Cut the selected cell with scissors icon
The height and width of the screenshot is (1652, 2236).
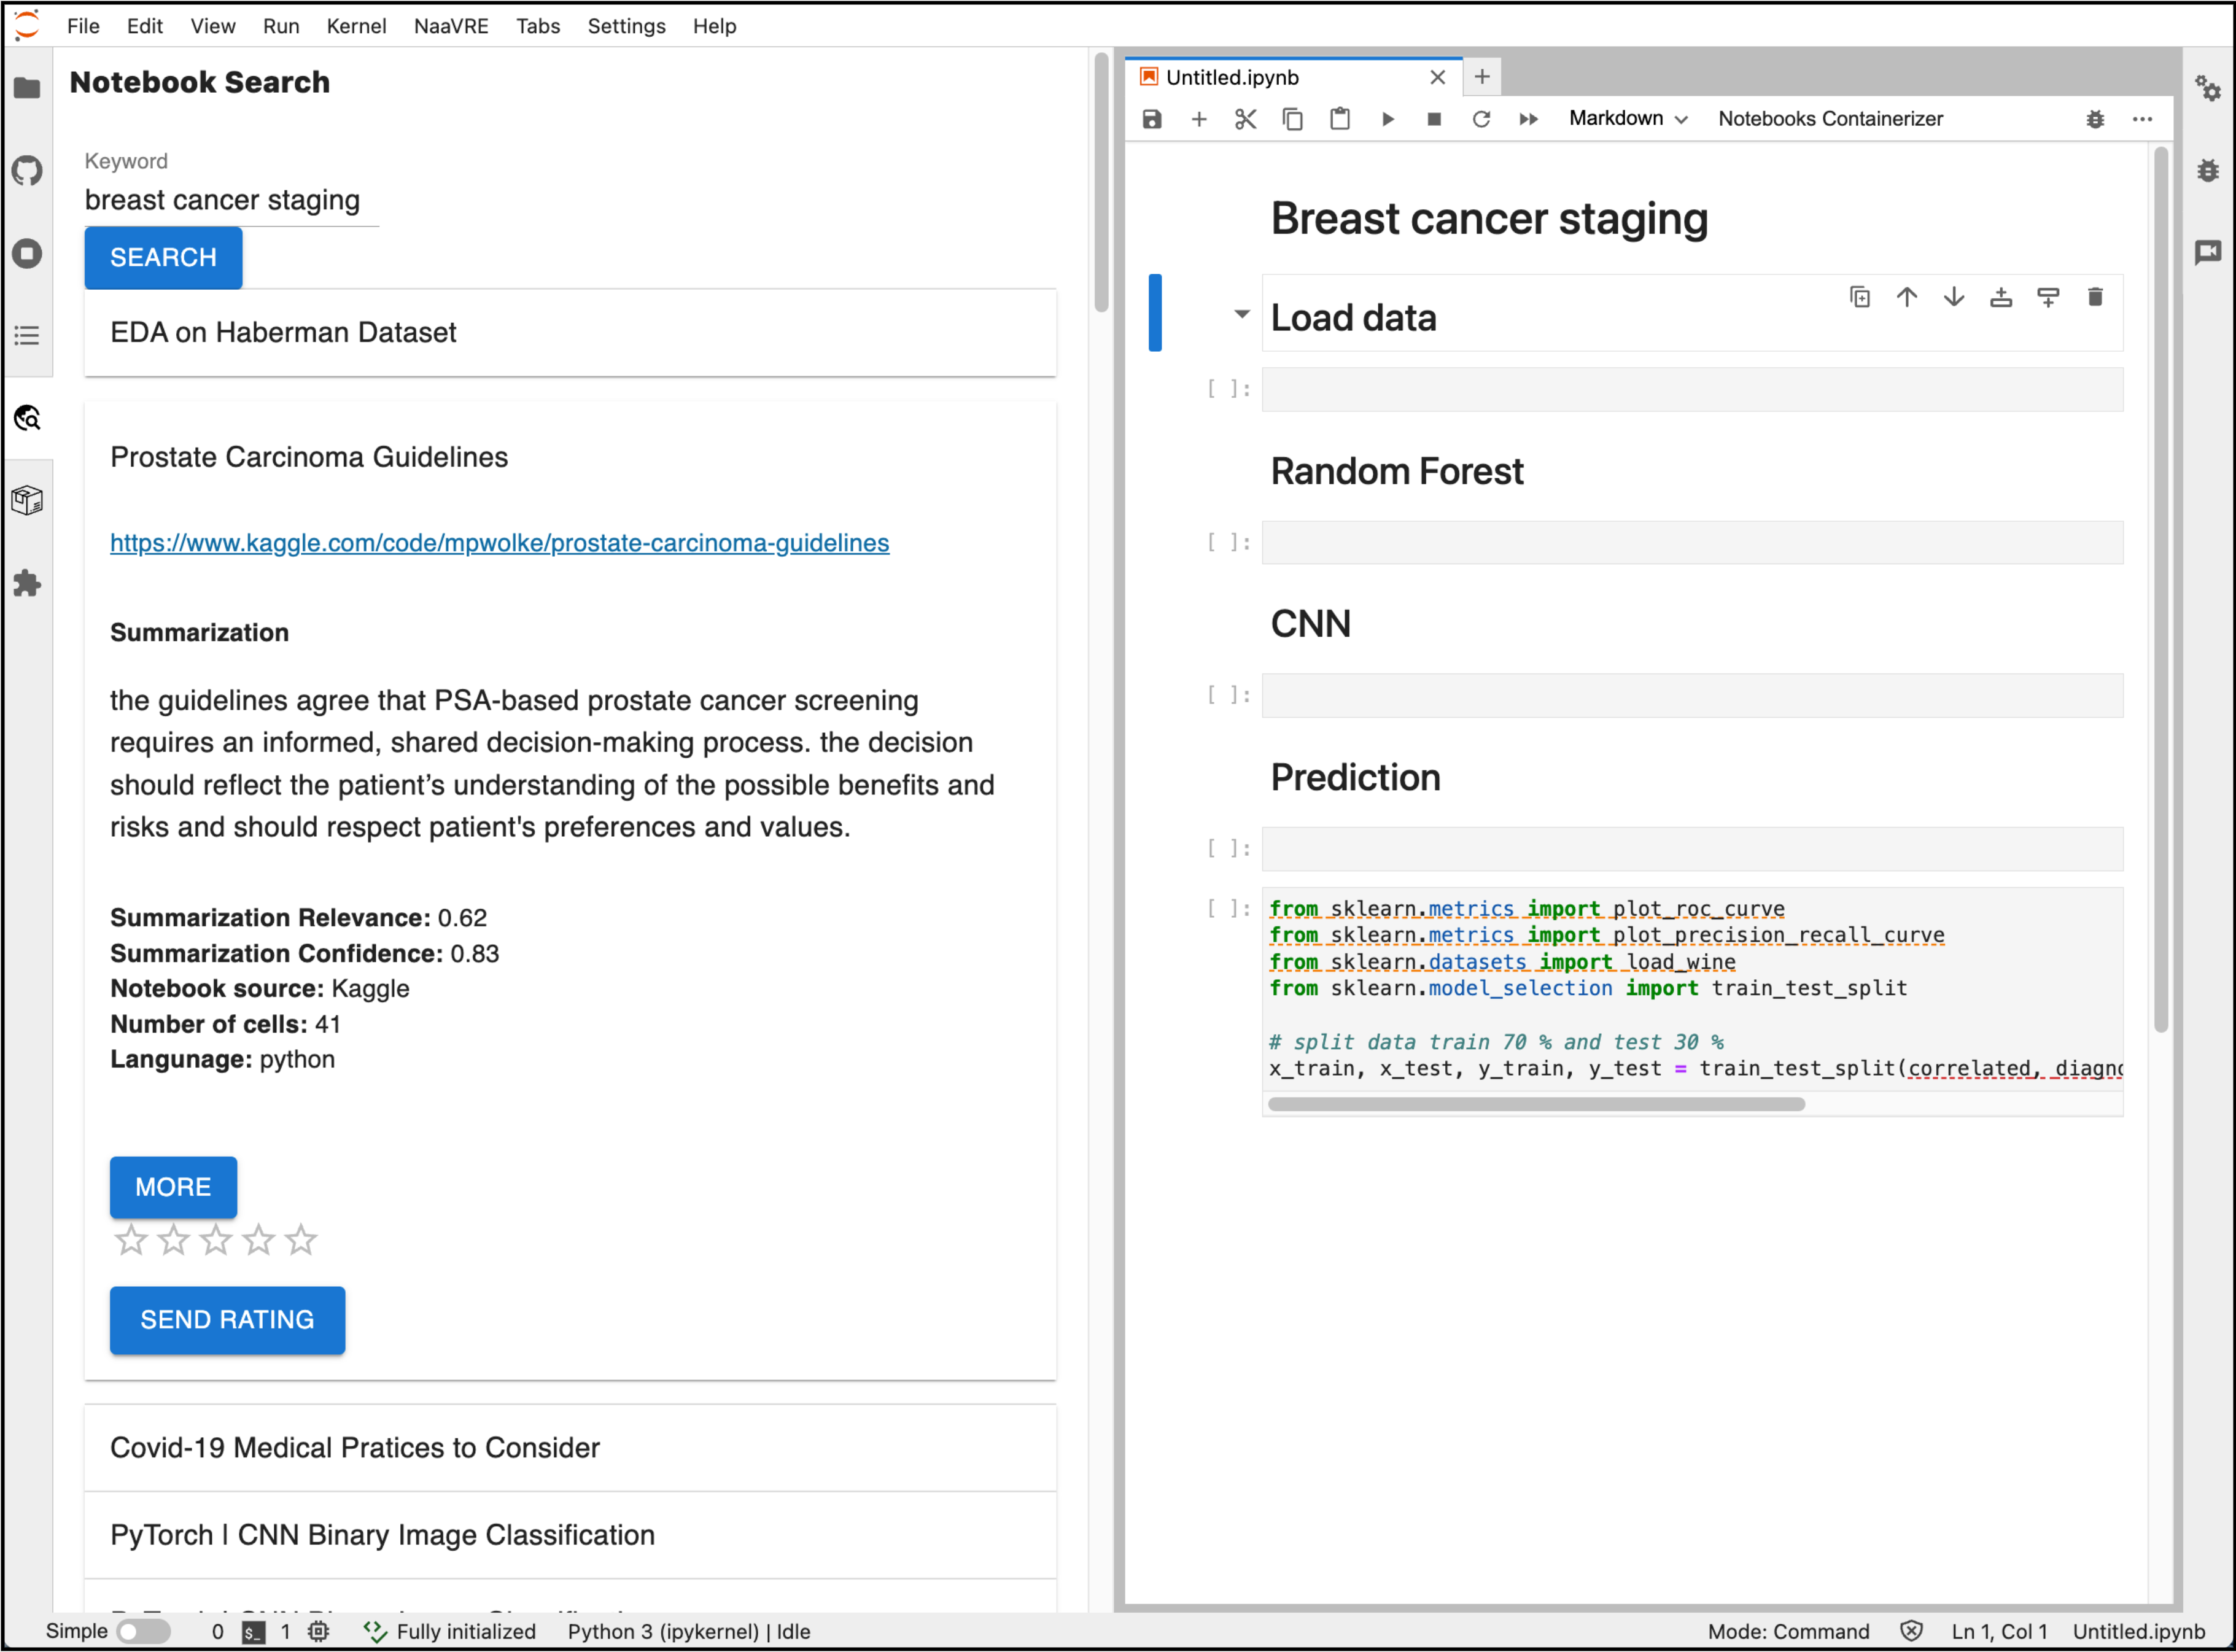tap(1245, 119)
